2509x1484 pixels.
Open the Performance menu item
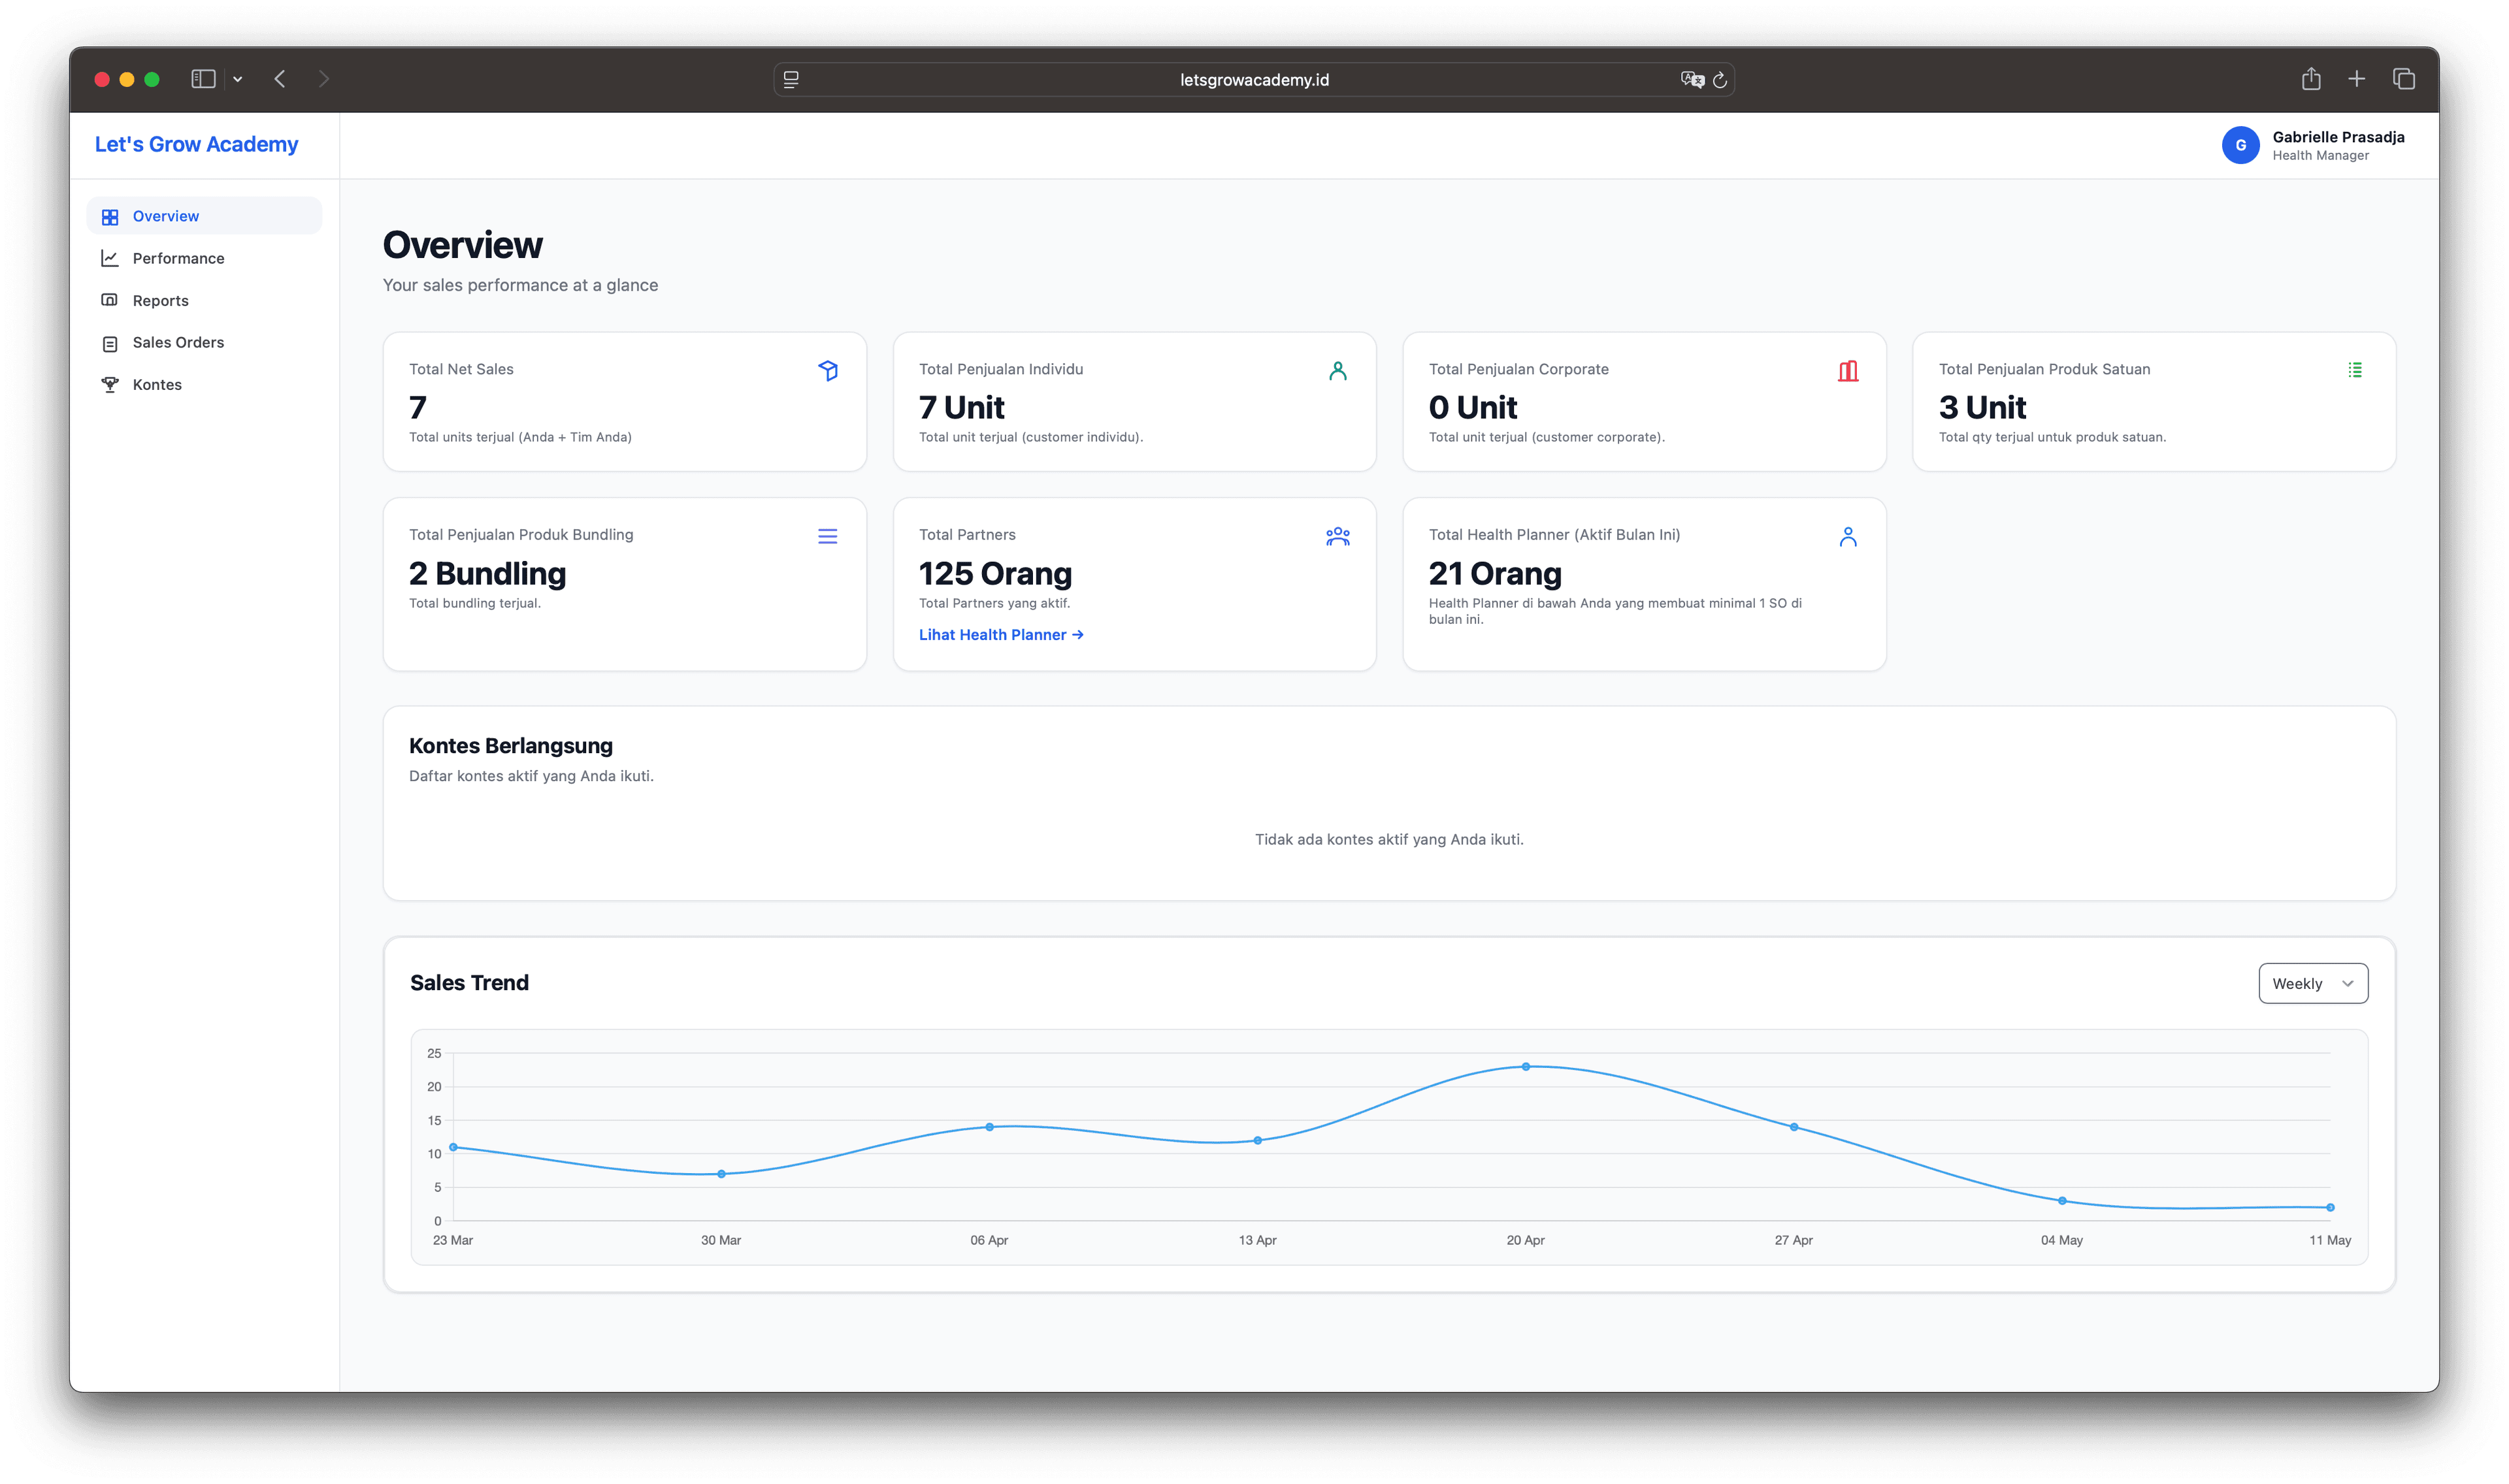click(x=204, y=258)
